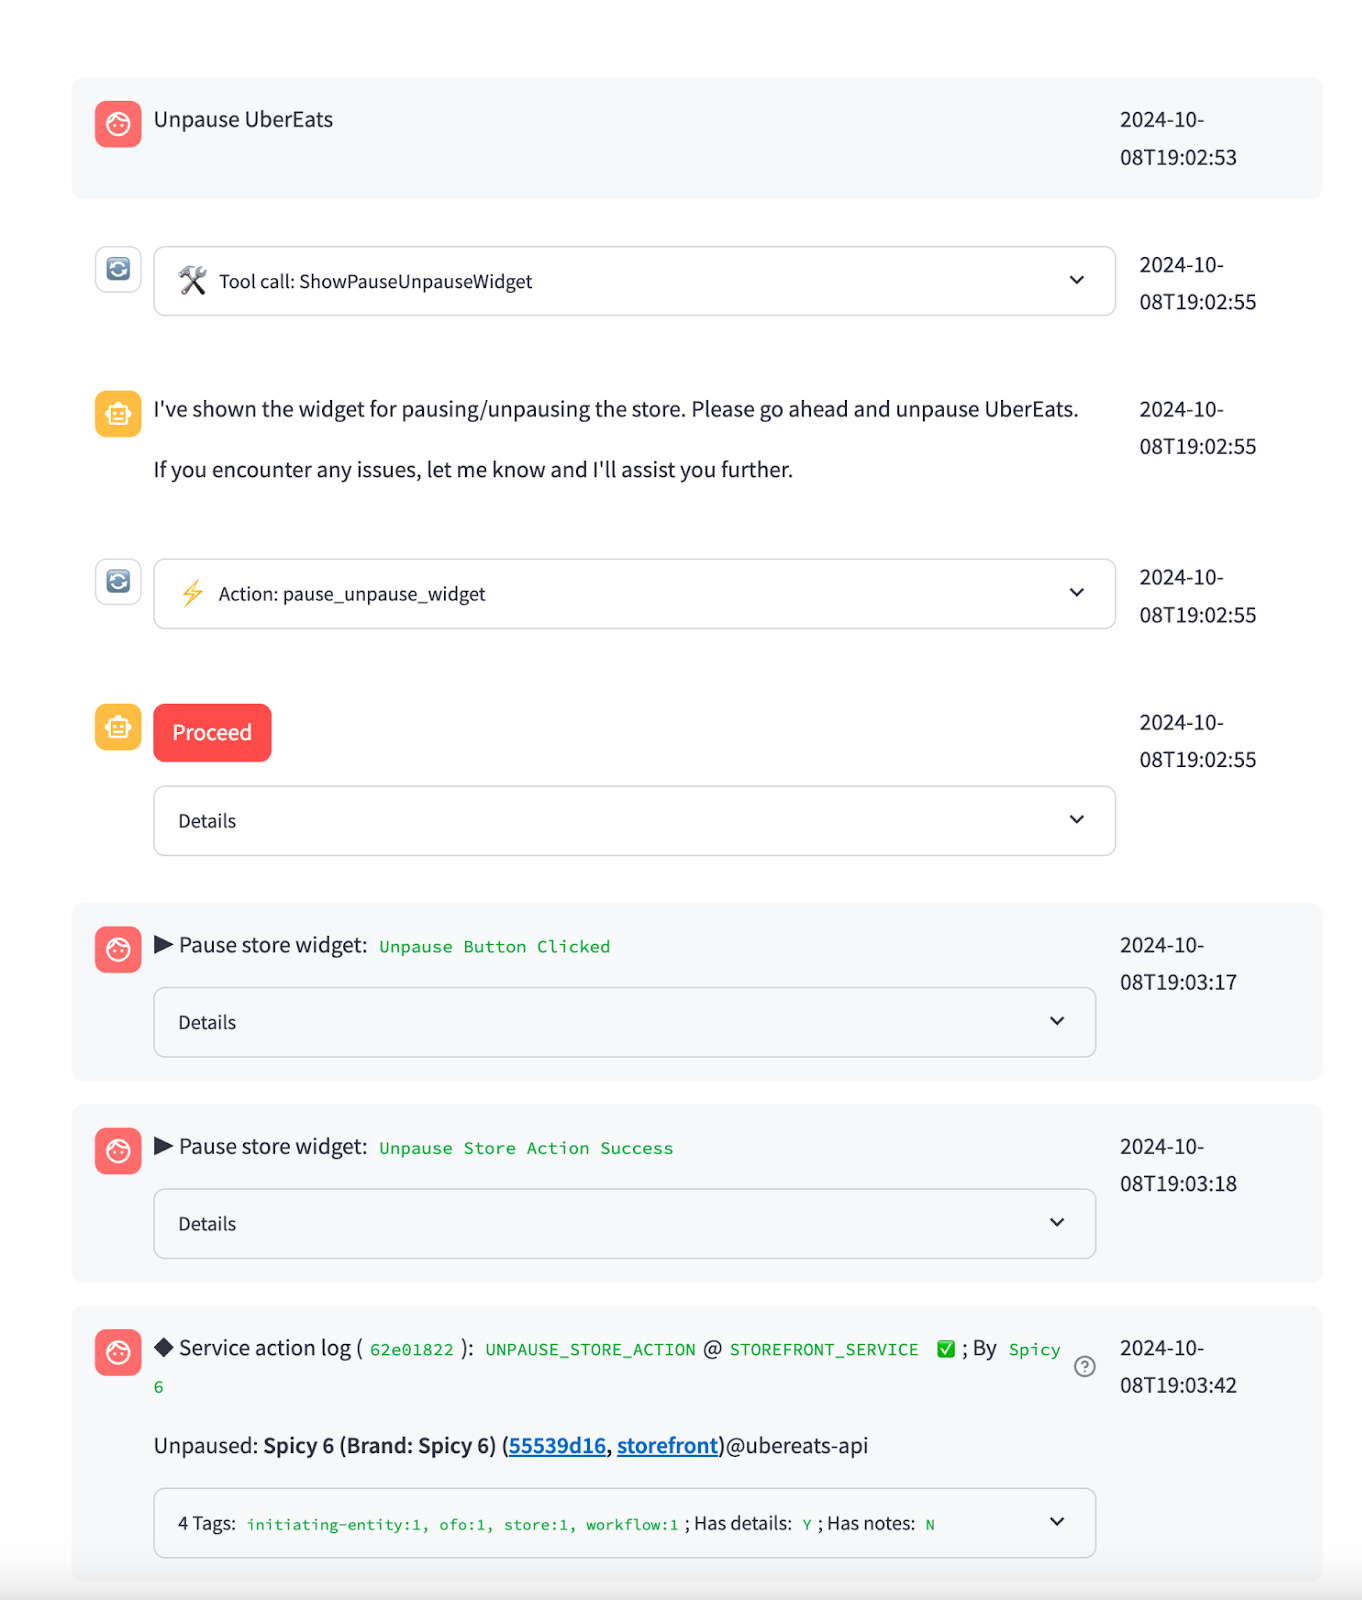The width and height of the screenshot is (1362, 1600).
Task: Click the timestamp ending 19:03:18
Action: point(1178,1165)
